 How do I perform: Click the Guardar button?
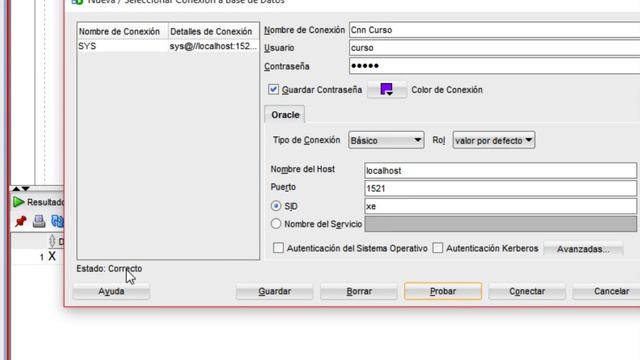pyautogui.click(x=275, y=291)
